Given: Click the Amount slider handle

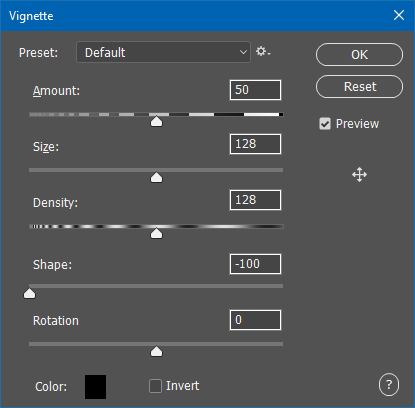Looking at the screenshot, I should point(156,121).
